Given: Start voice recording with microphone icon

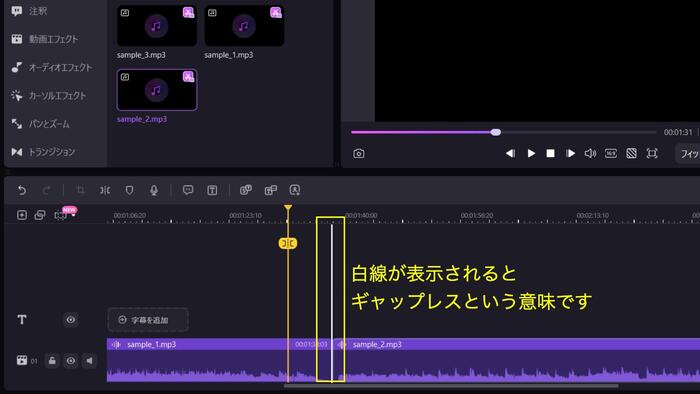Looking at the screenshot, I should (x=154, y=191).
